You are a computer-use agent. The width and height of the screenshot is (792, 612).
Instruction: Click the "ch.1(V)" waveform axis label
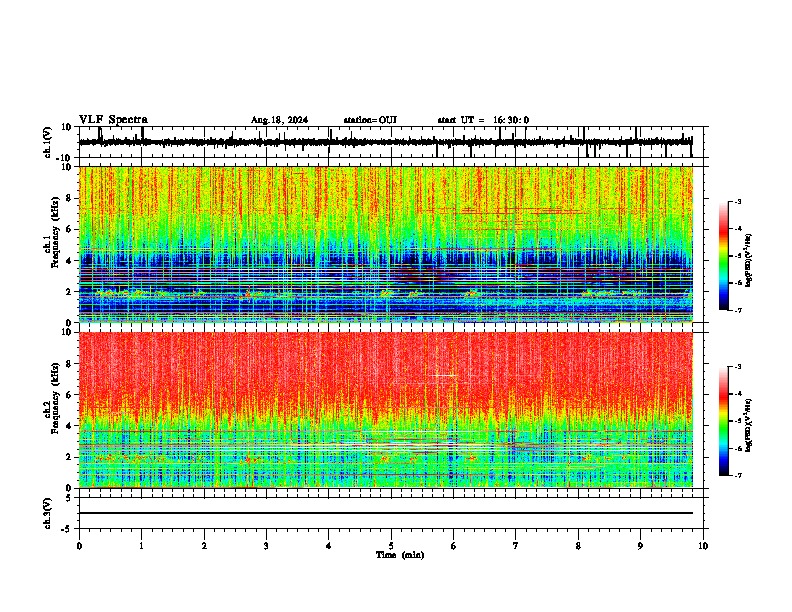(x=48, y=142)
